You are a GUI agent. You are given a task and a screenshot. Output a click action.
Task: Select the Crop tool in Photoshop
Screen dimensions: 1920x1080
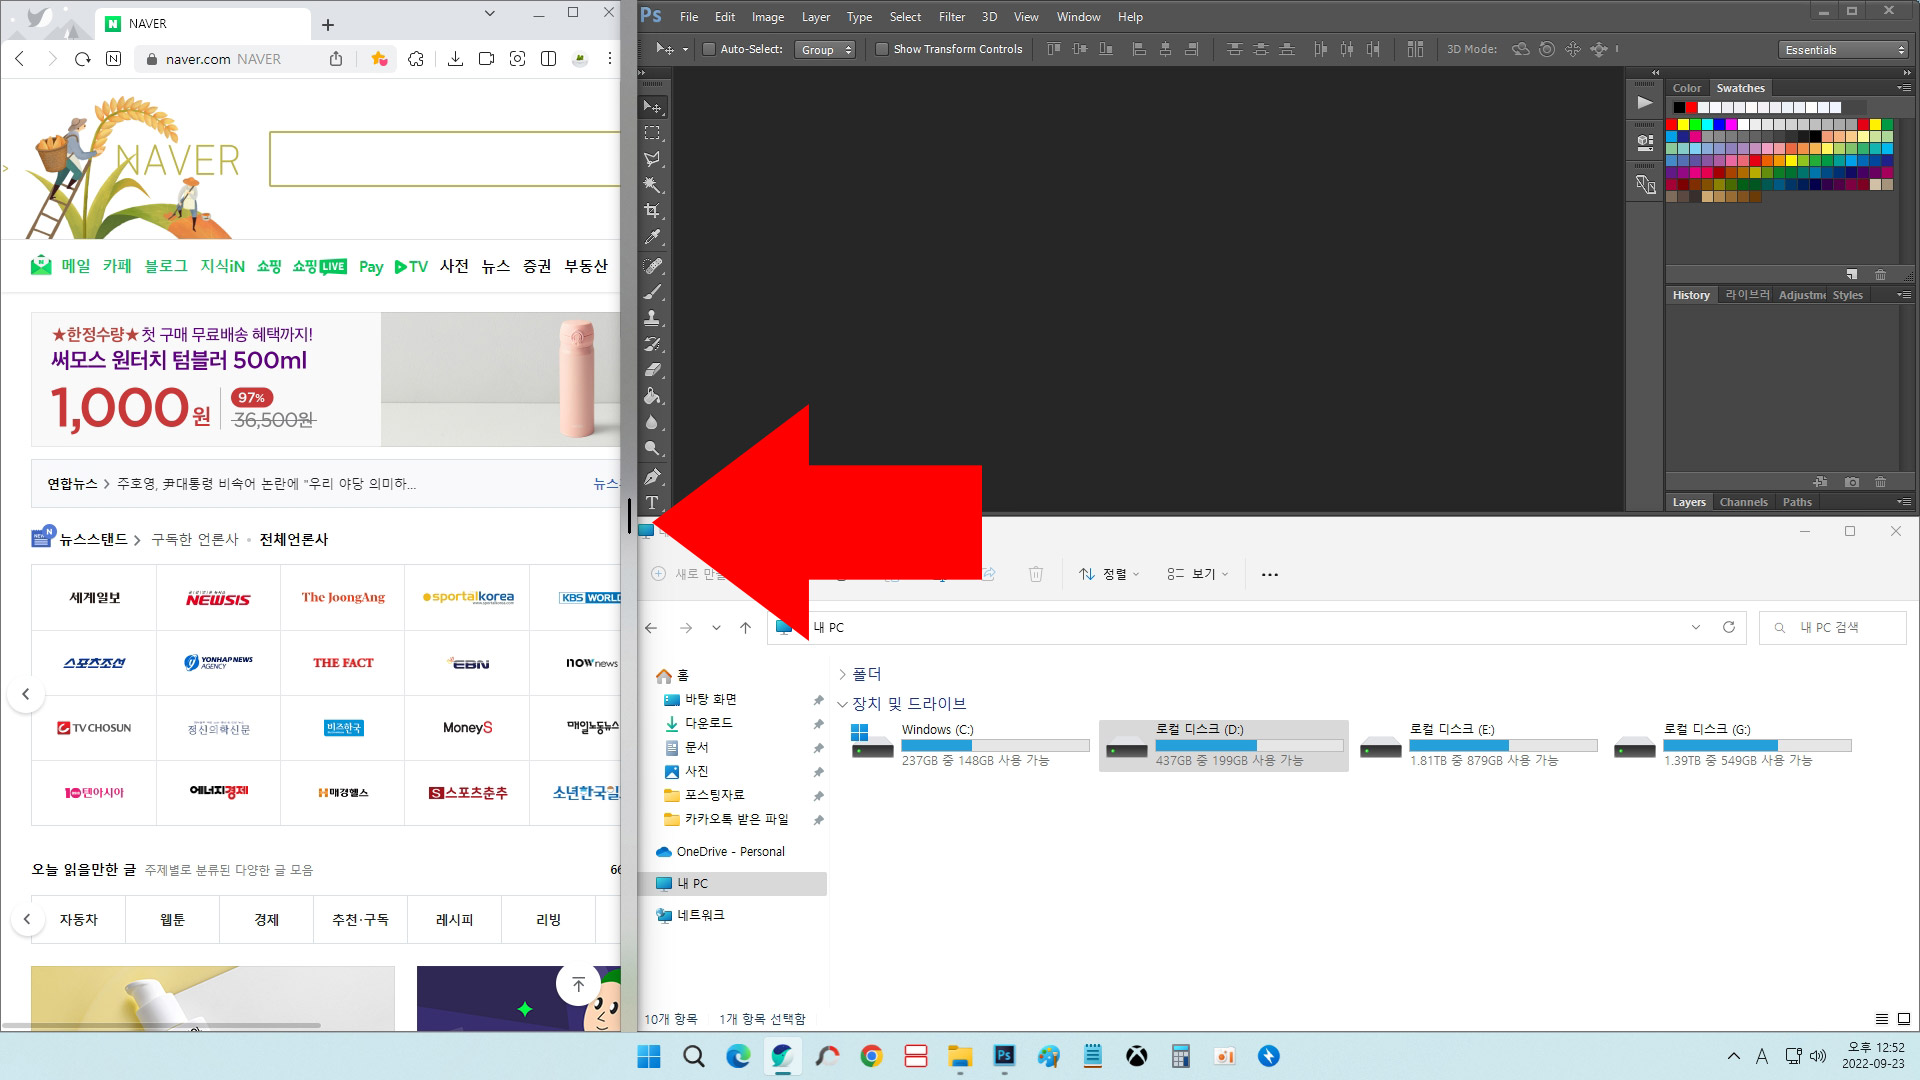click(652, 211)
